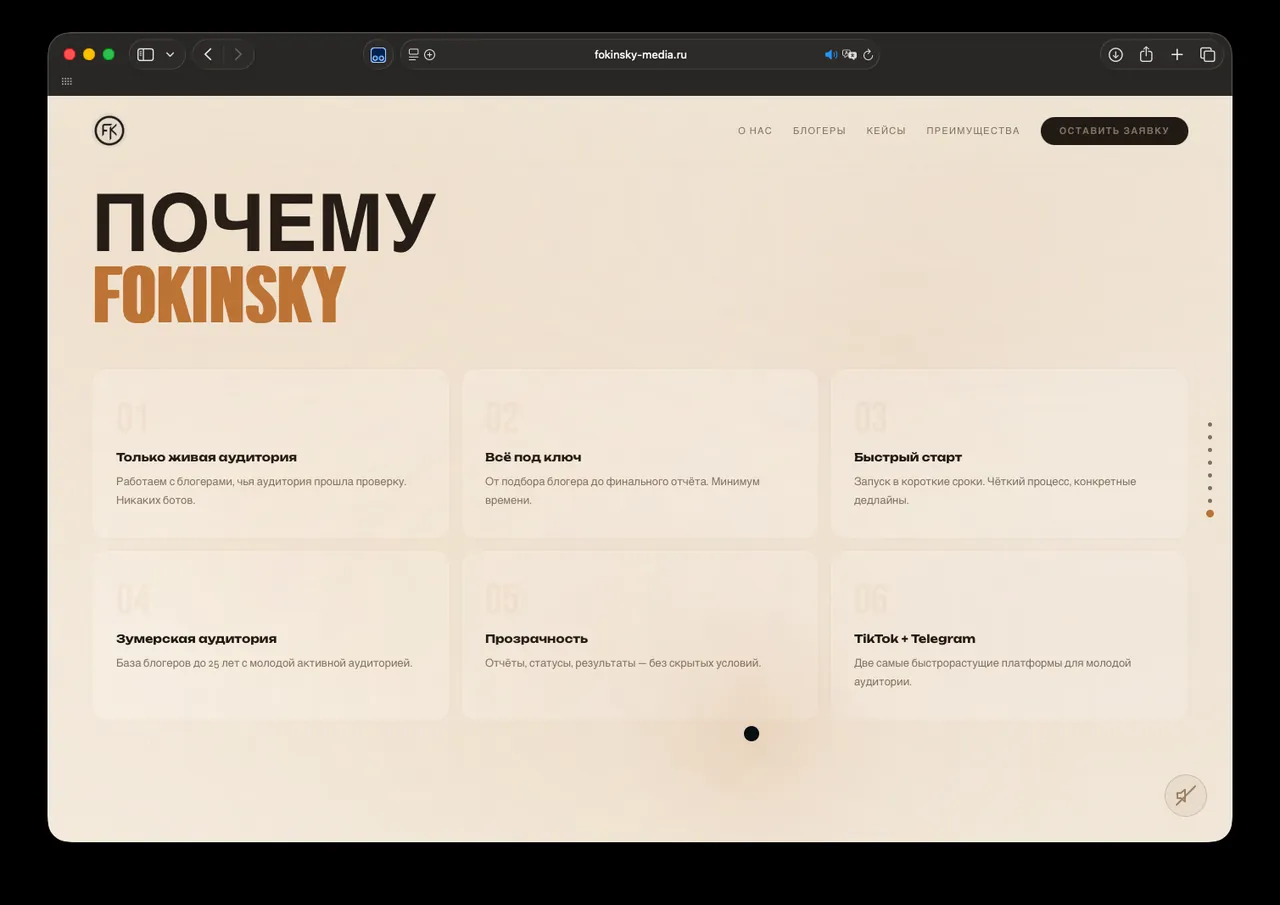Open the favorites grid icon below toolbar

67,82
